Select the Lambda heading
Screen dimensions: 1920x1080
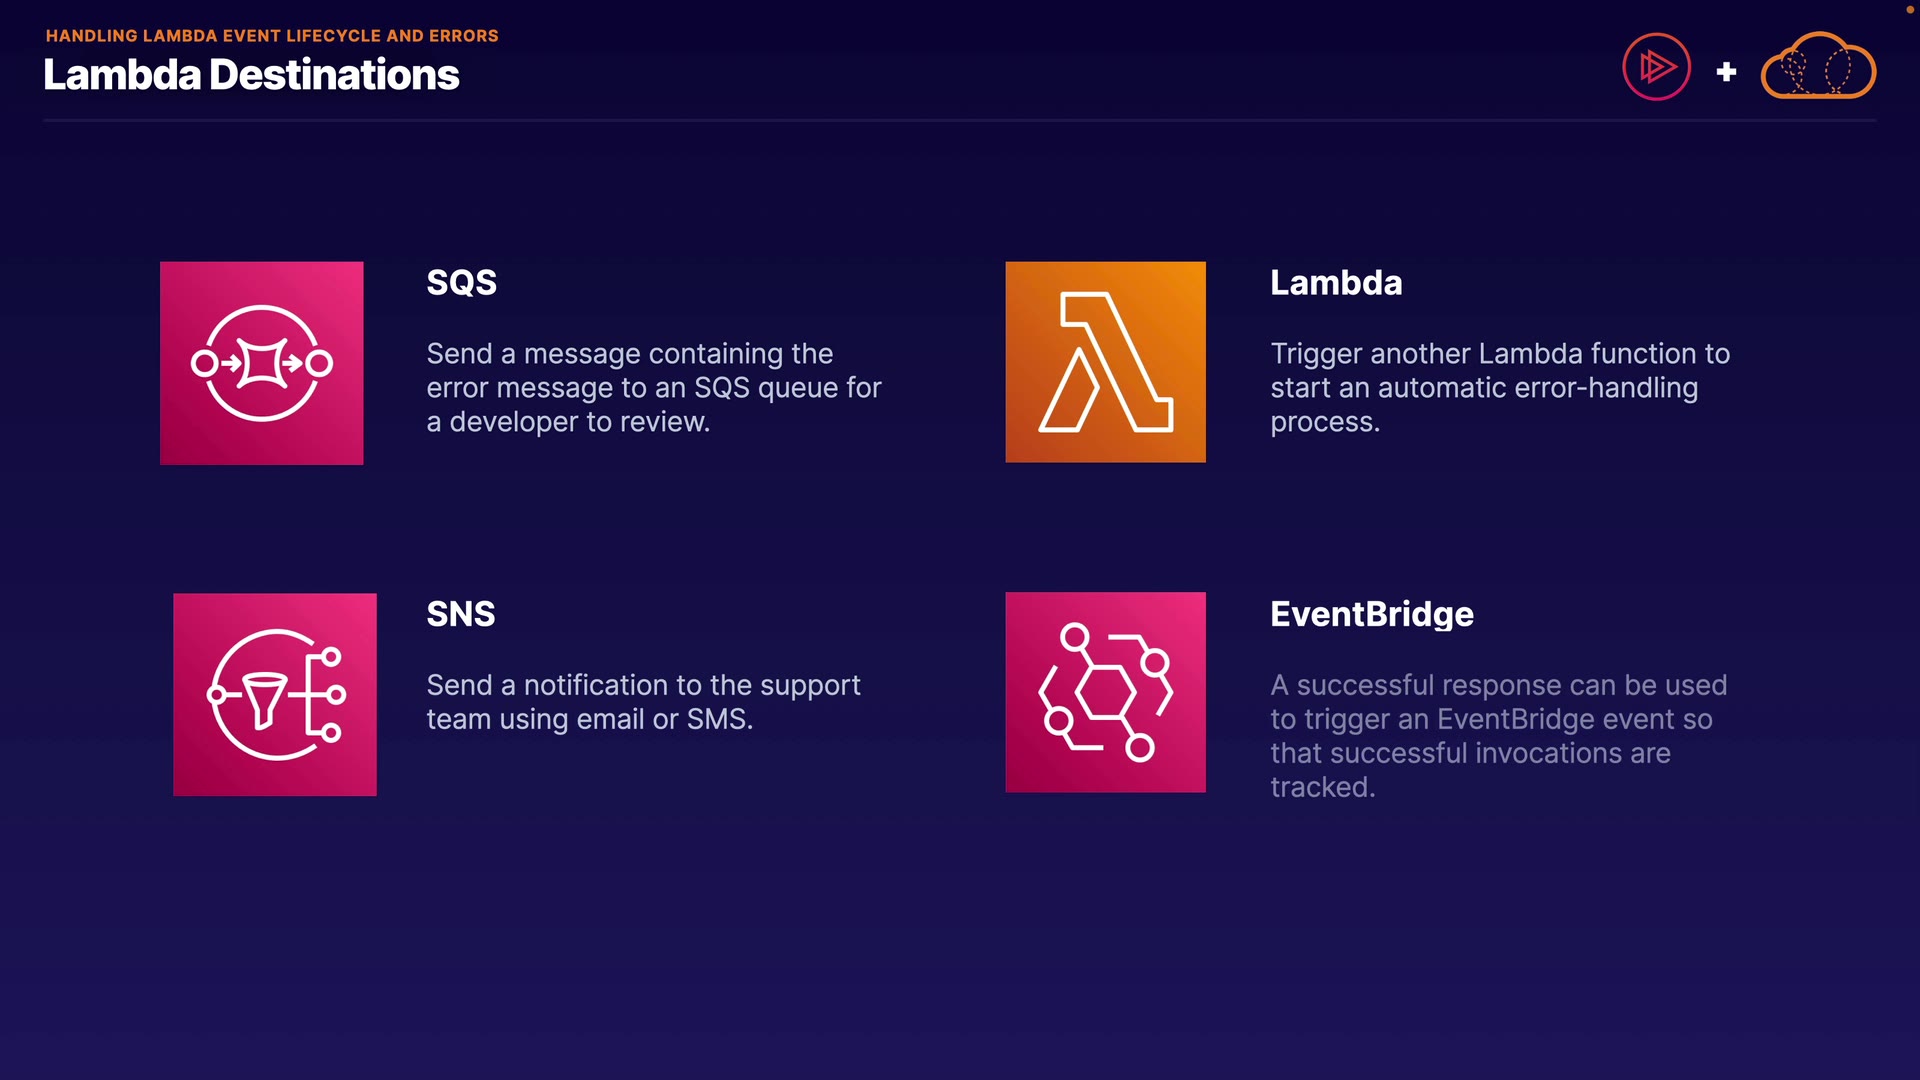(1336, 283)
